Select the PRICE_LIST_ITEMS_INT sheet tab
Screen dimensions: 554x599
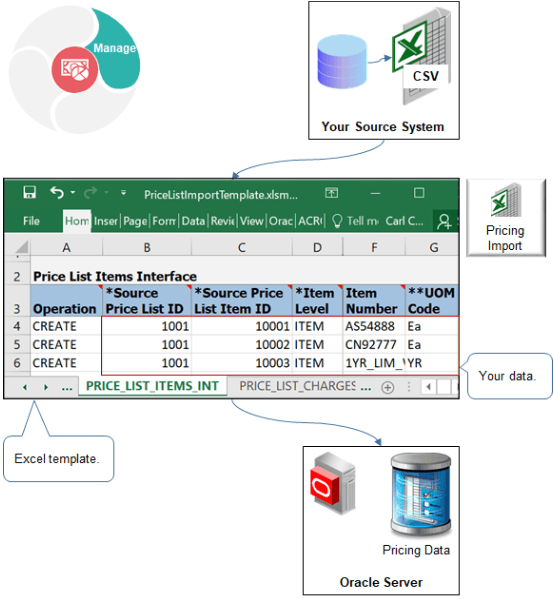152,386
